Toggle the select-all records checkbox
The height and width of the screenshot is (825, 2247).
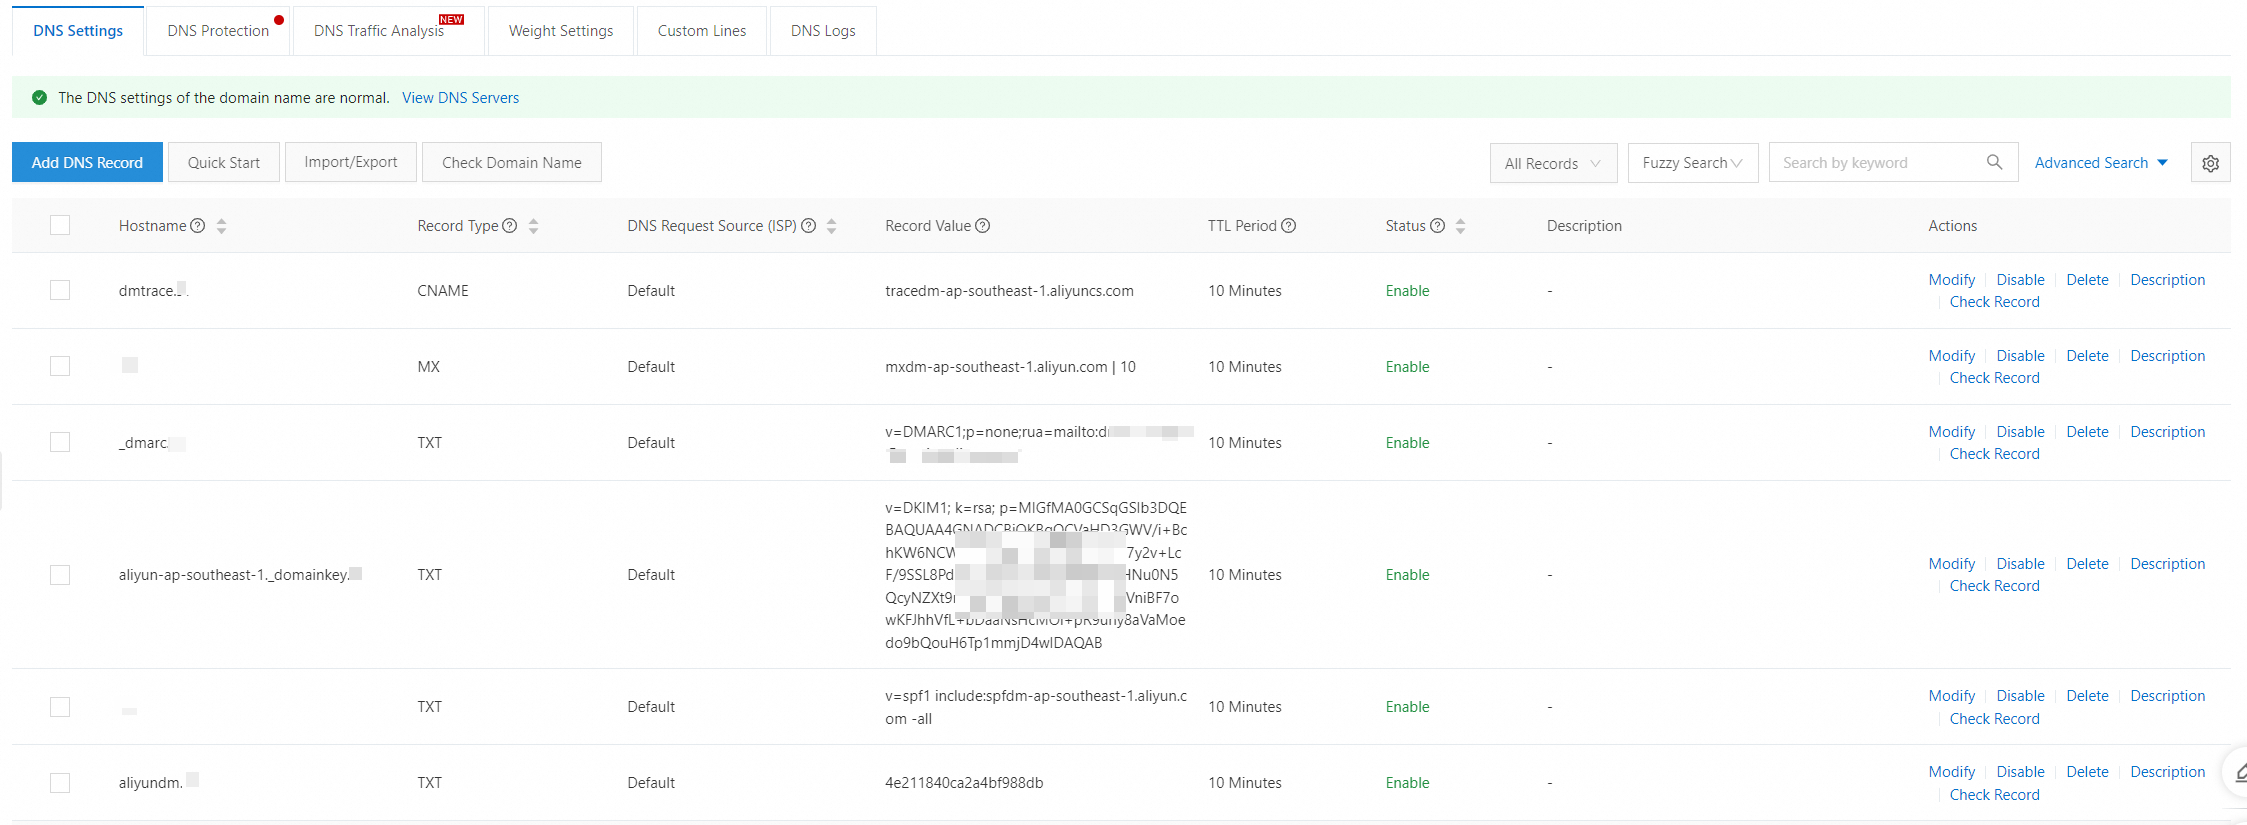click(x=60, y=225)
